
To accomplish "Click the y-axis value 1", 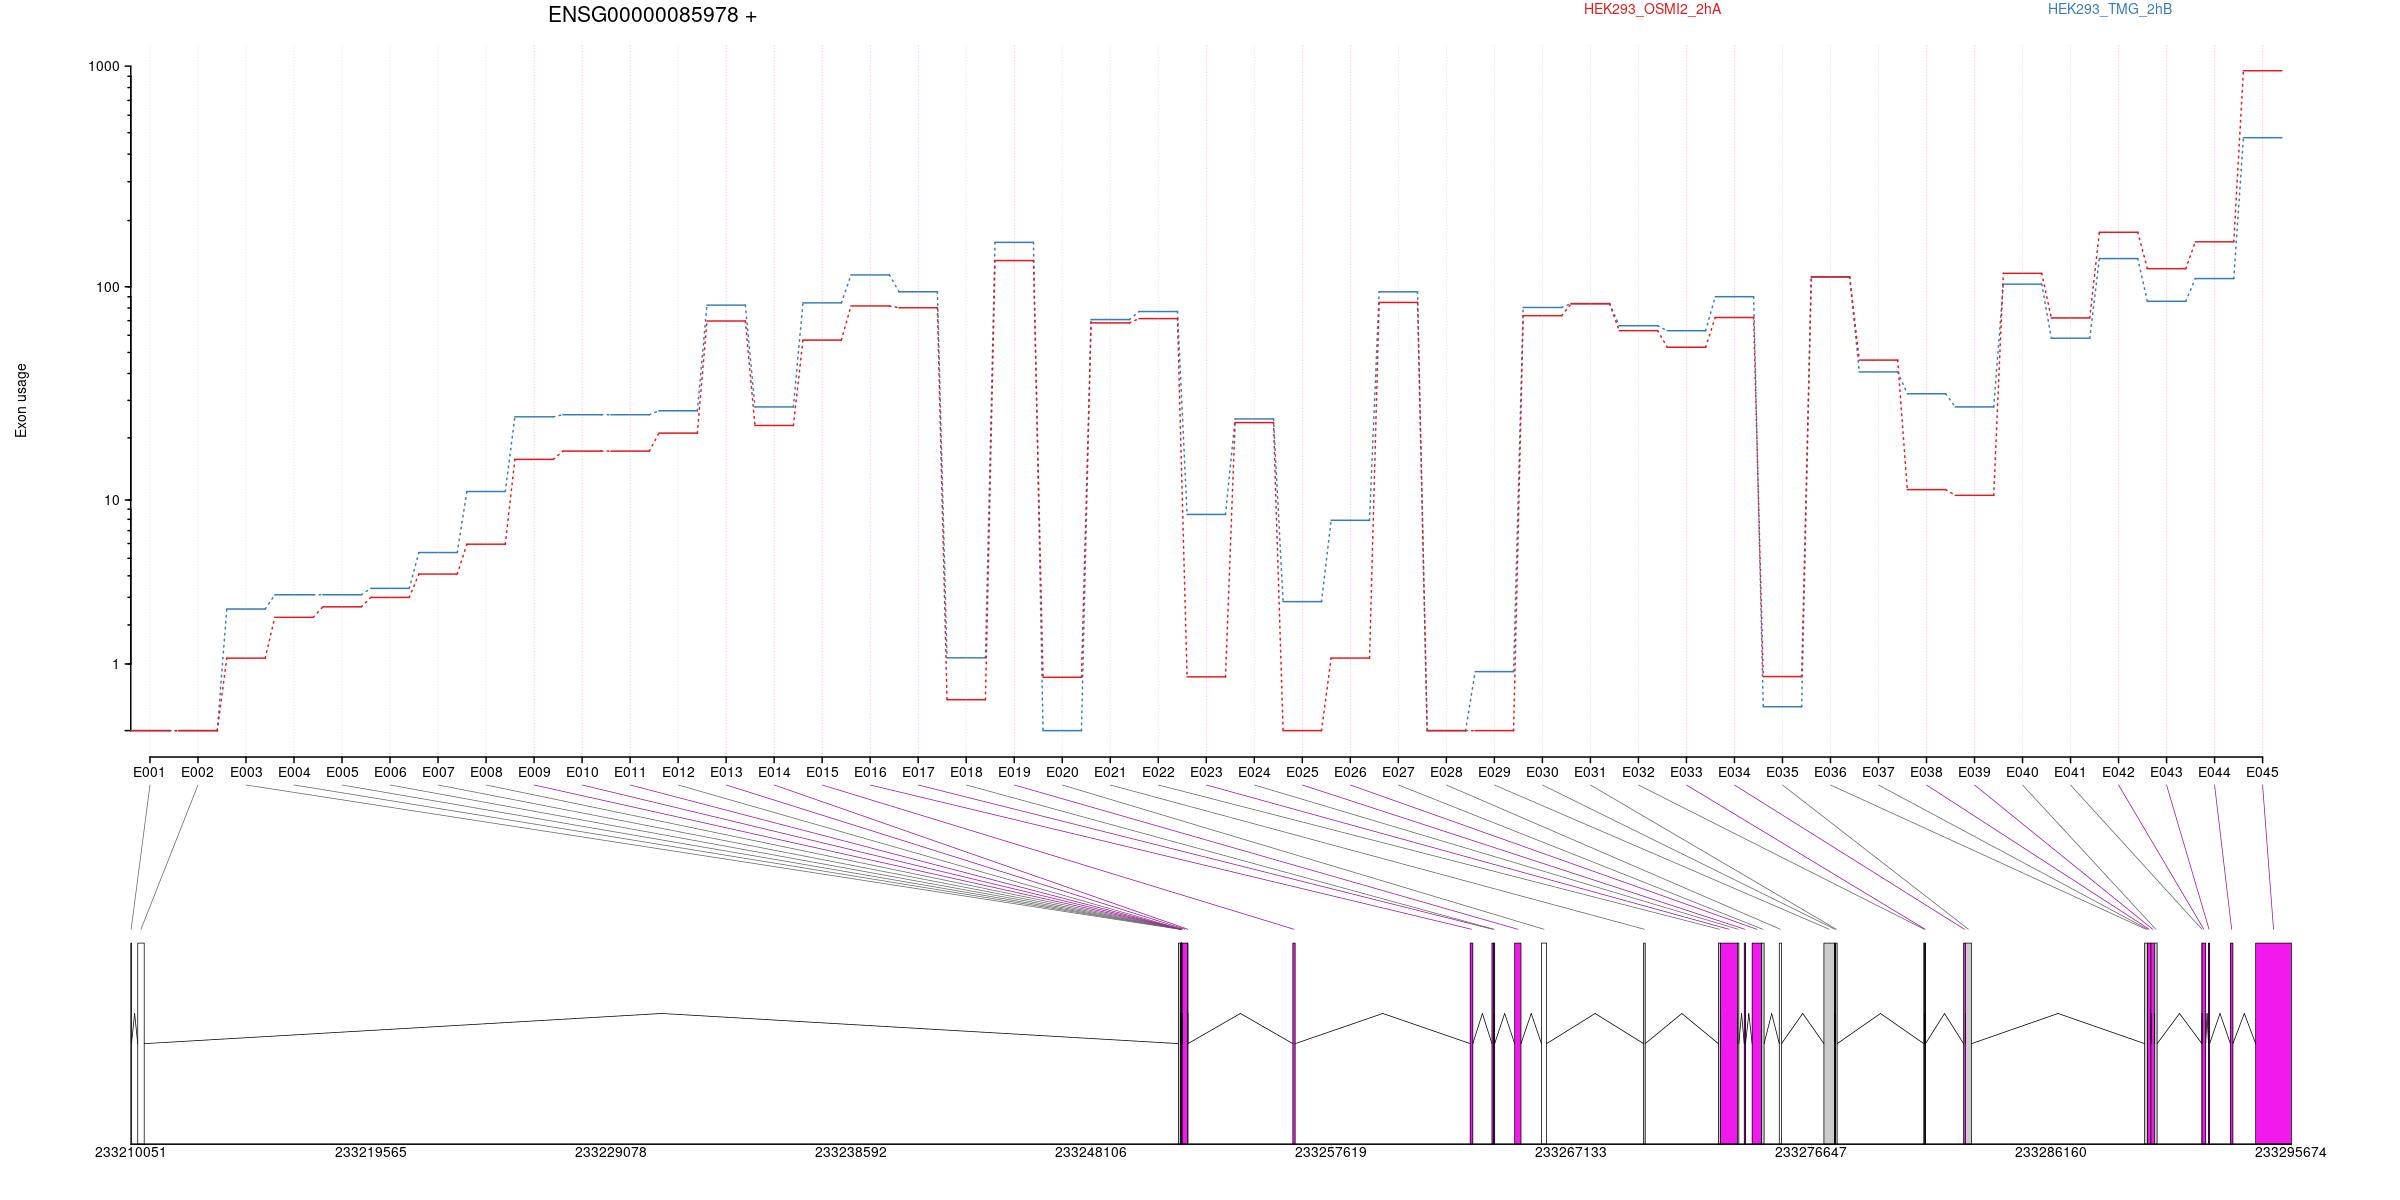I will point(115,664).
